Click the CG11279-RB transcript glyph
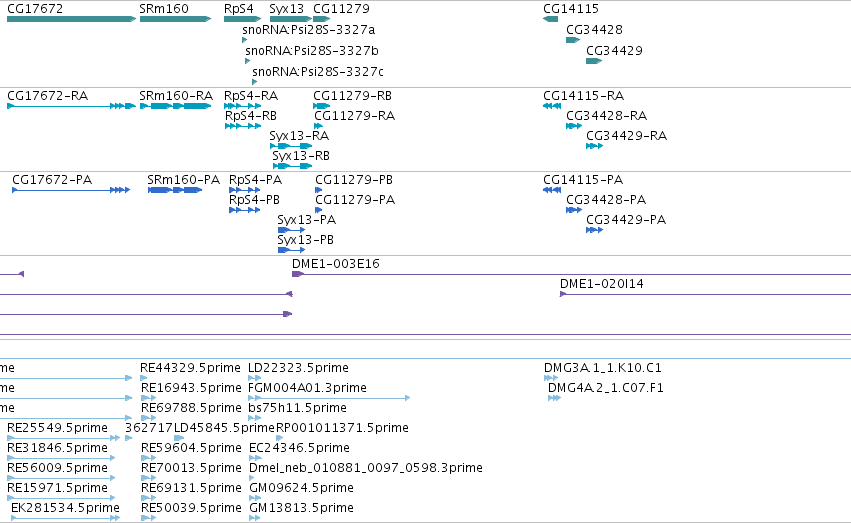The height and width of the screenshot is (523, 851). pos(321,106)
